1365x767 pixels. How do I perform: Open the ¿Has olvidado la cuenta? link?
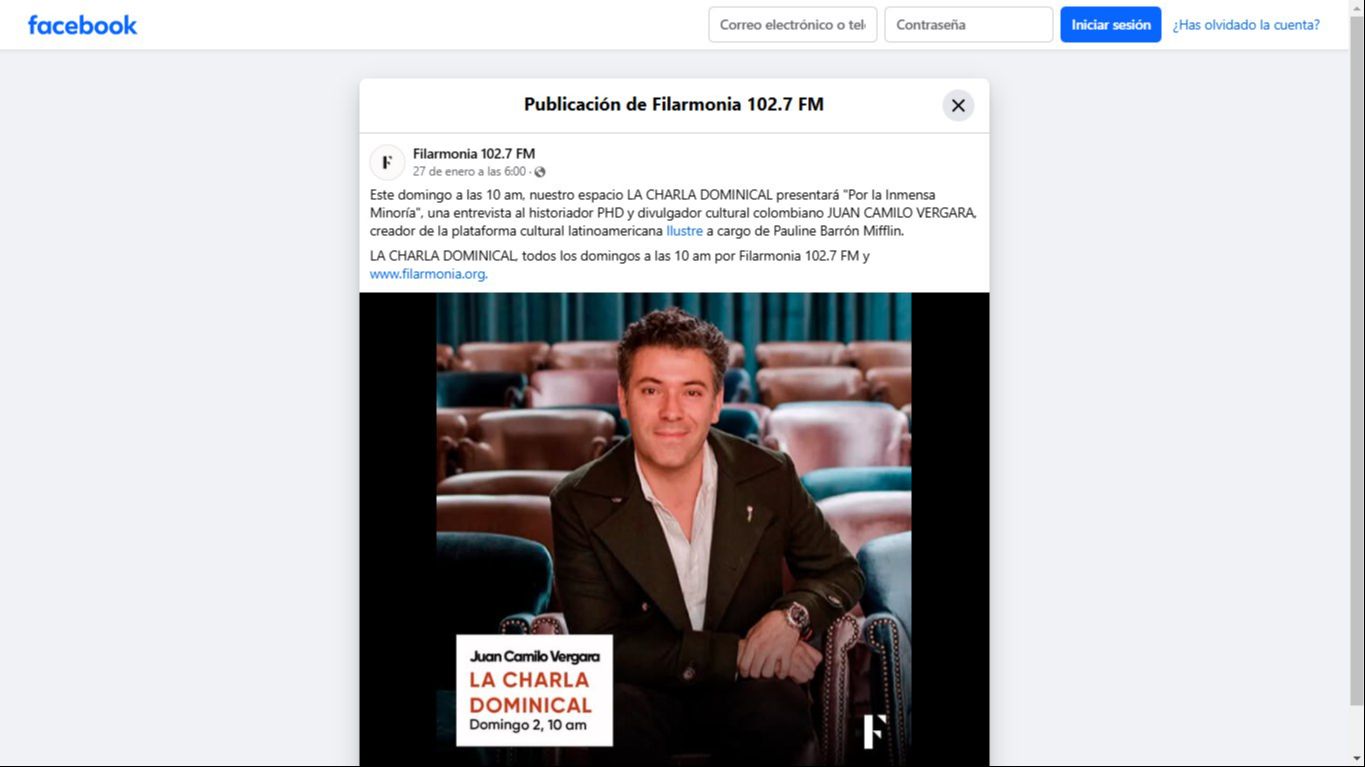[1246, 25]
